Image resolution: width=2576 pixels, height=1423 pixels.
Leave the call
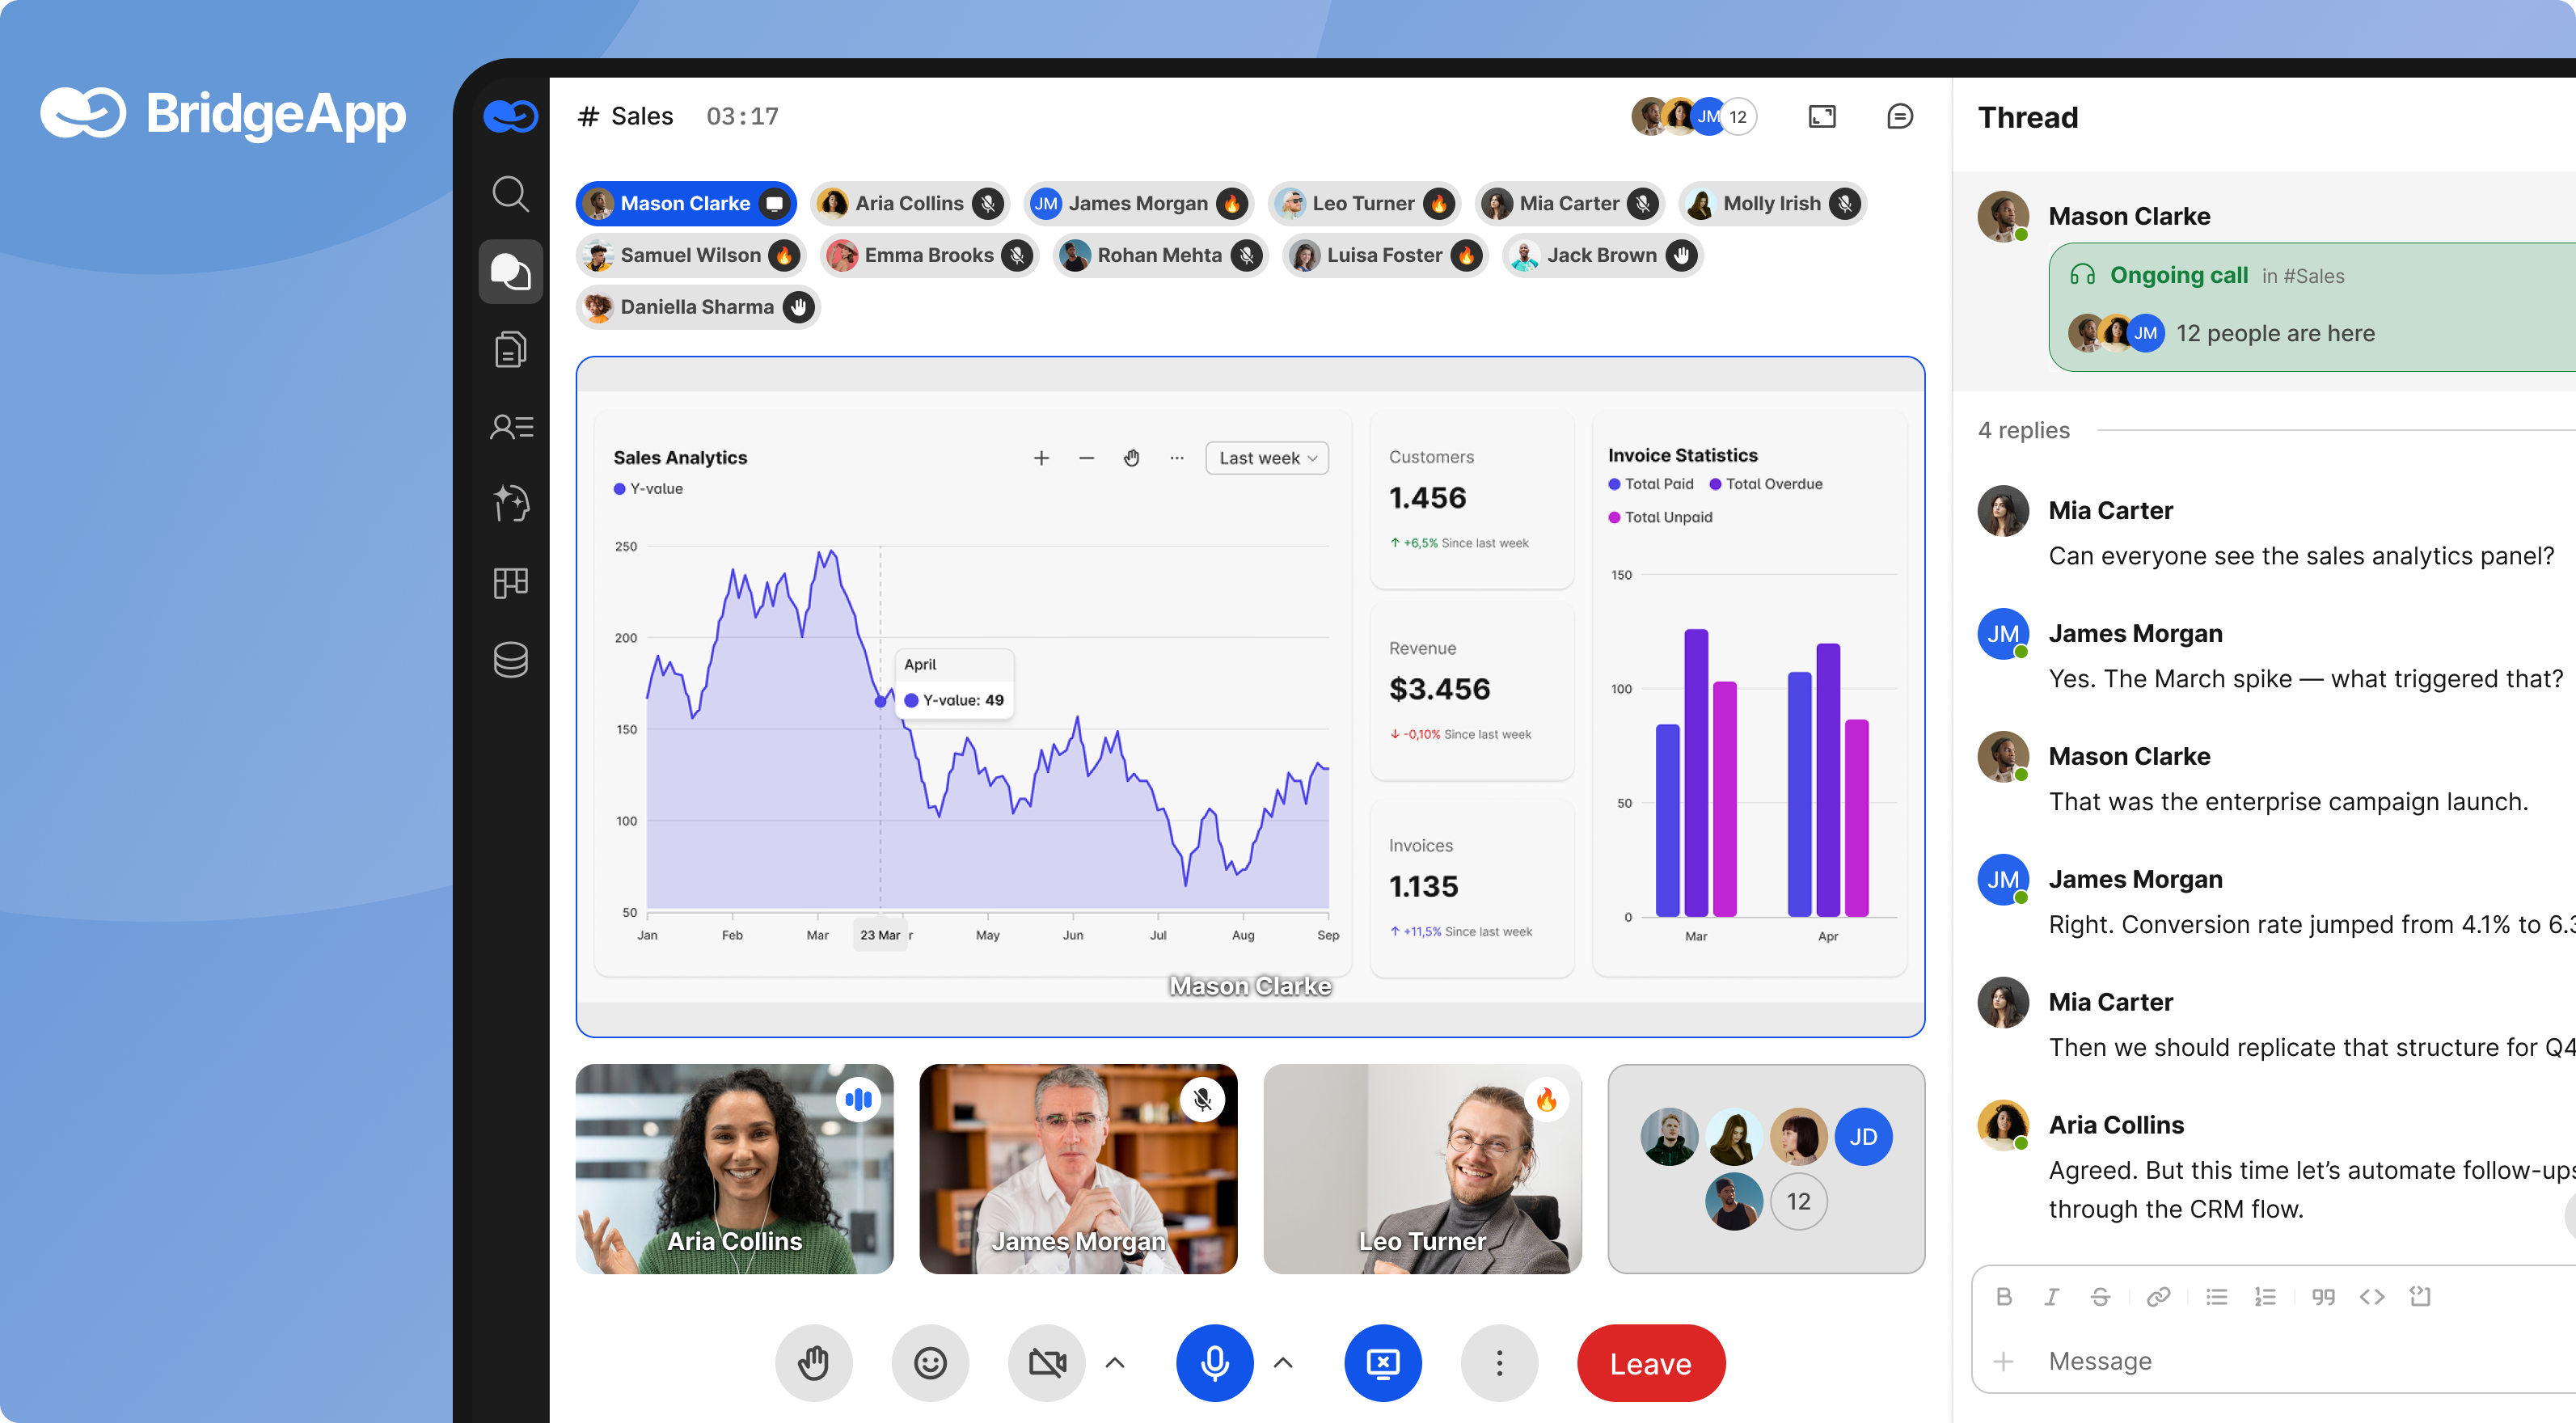[x=1650, y=1362]
